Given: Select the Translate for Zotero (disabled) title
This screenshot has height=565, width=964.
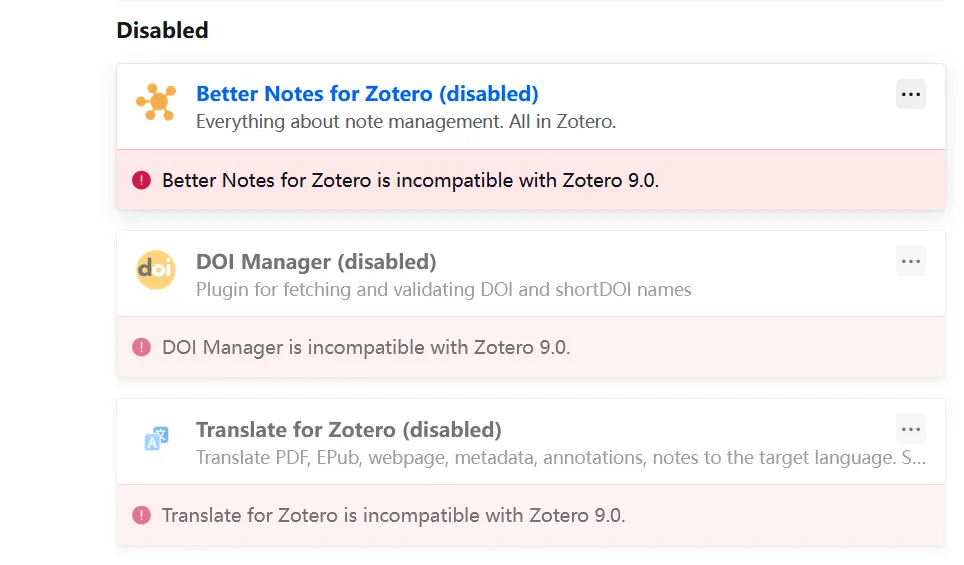Looking at the screenshot, I should pyautogui.click(x=348, y=430).
